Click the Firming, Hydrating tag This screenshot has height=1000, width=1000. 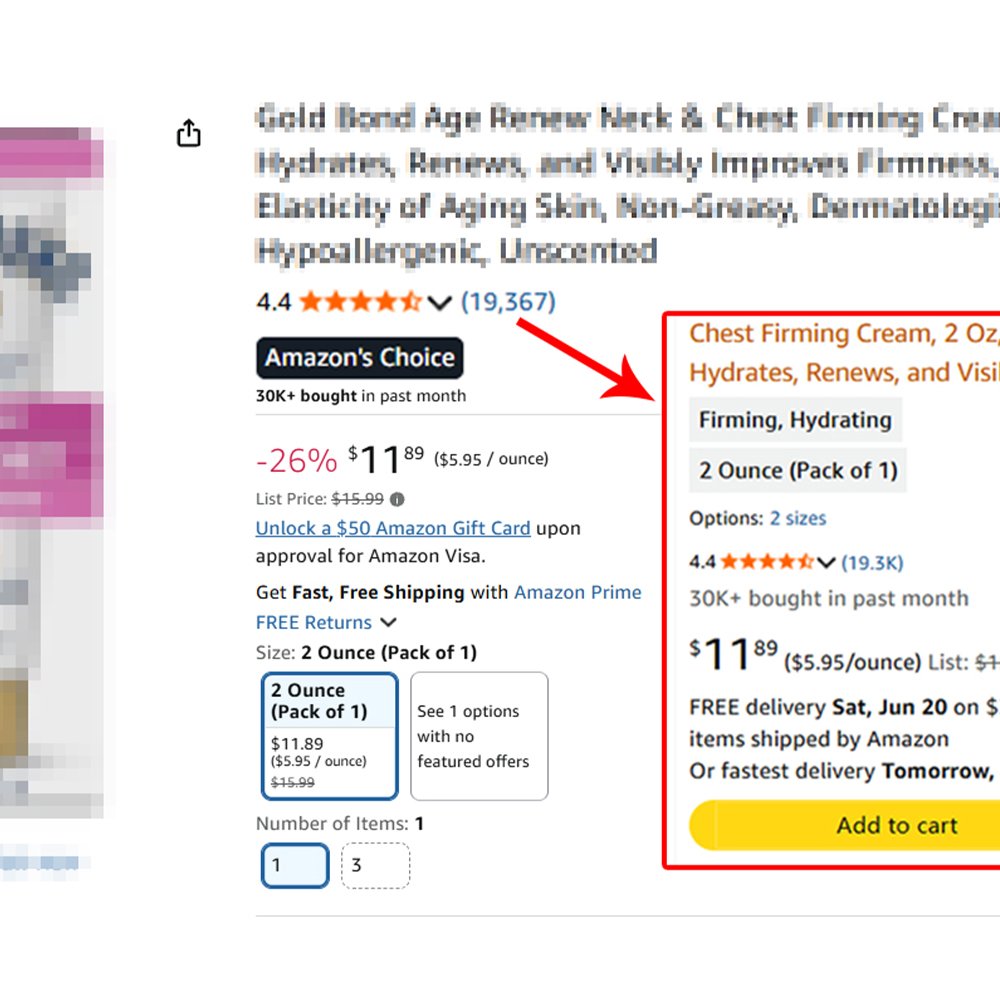point(795,420)
